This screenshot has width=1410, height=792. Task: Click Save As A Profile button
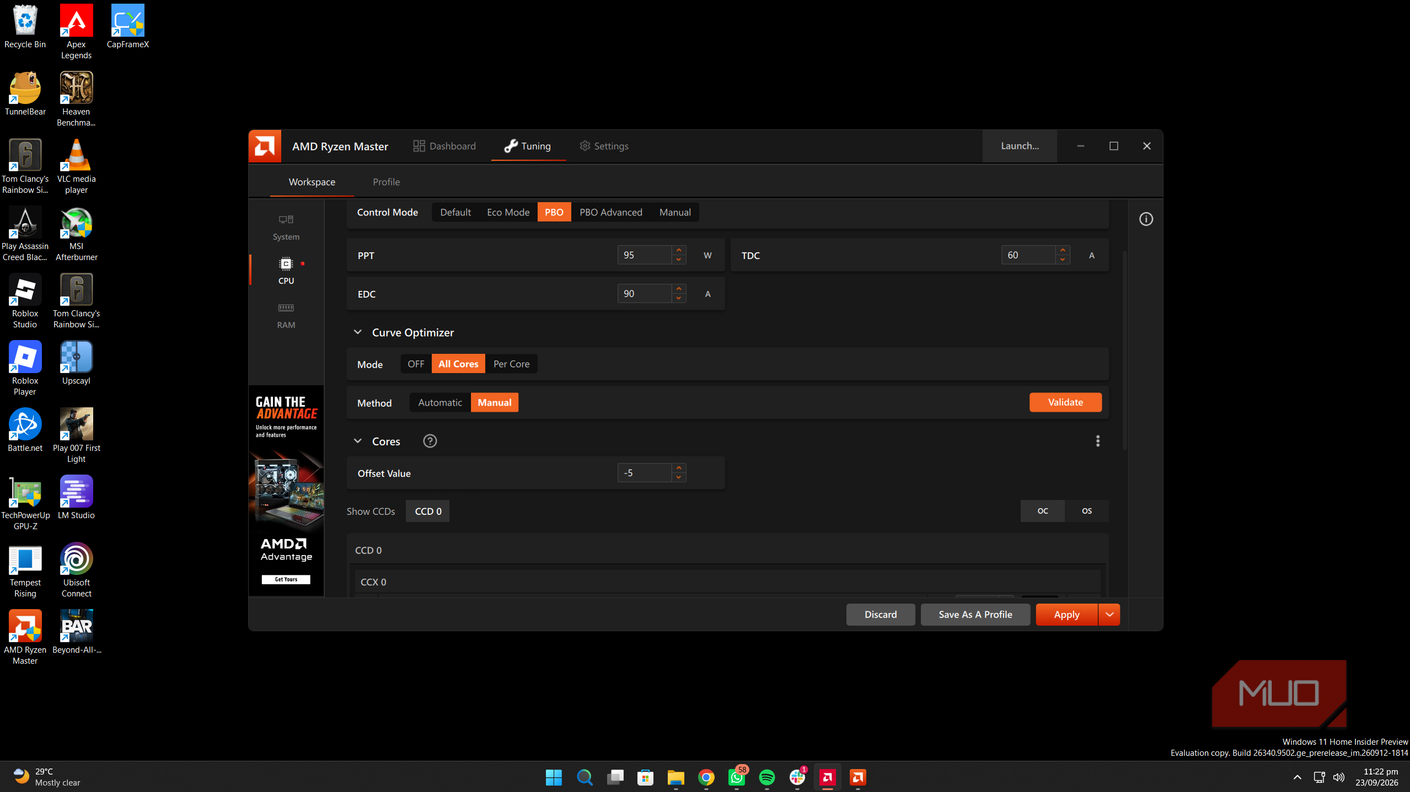click(x=975, y=615)
